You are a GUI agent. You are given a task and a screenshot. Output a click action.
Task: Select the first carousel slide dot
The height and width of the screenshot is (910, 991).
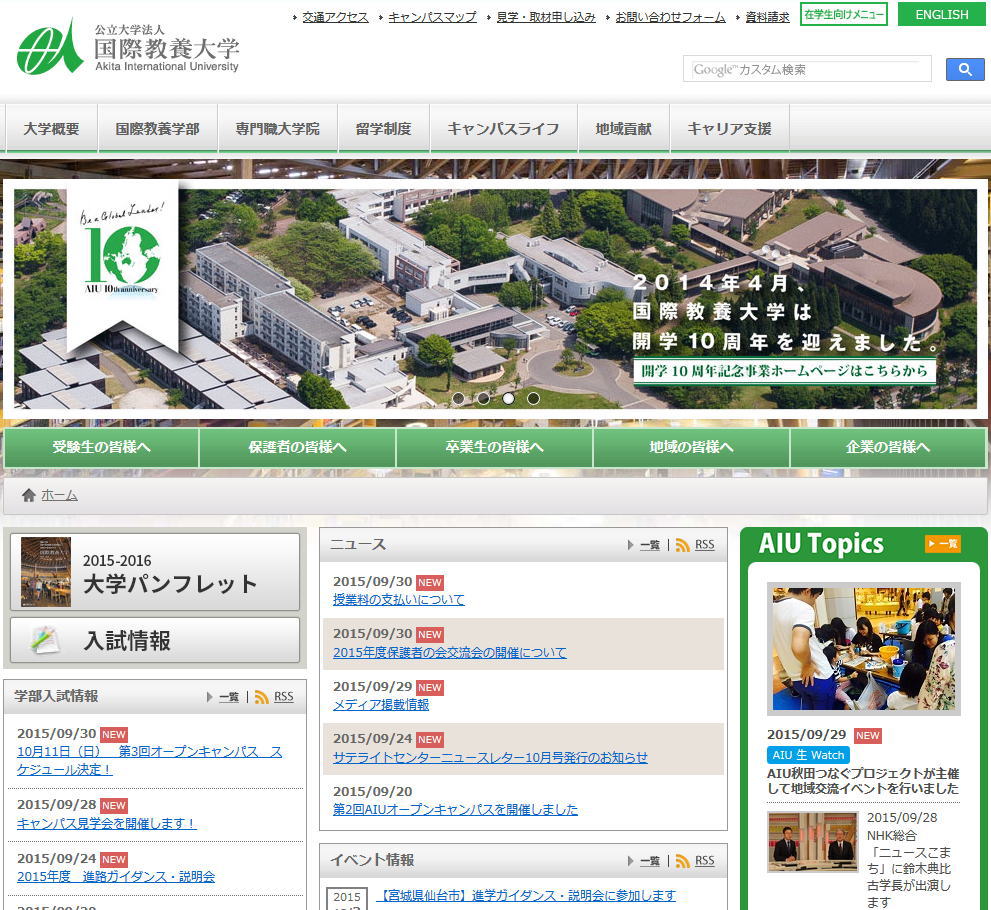pos(458,398)
